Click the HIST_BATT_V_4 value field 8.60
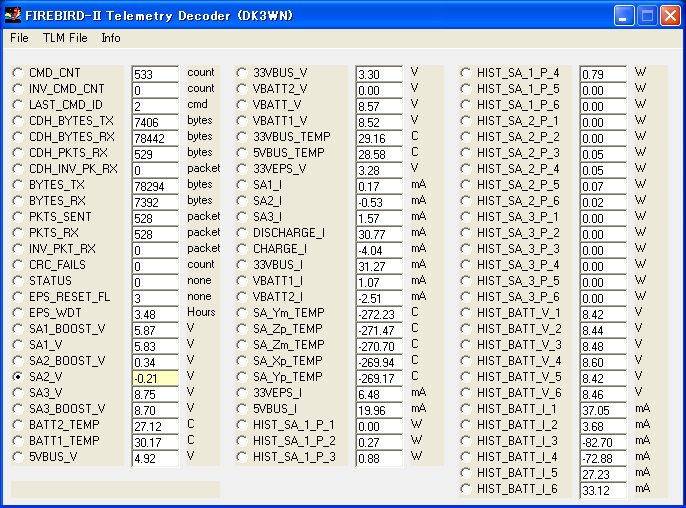The image size is (686, 508). pyautogui.click(x=603, y=362)
